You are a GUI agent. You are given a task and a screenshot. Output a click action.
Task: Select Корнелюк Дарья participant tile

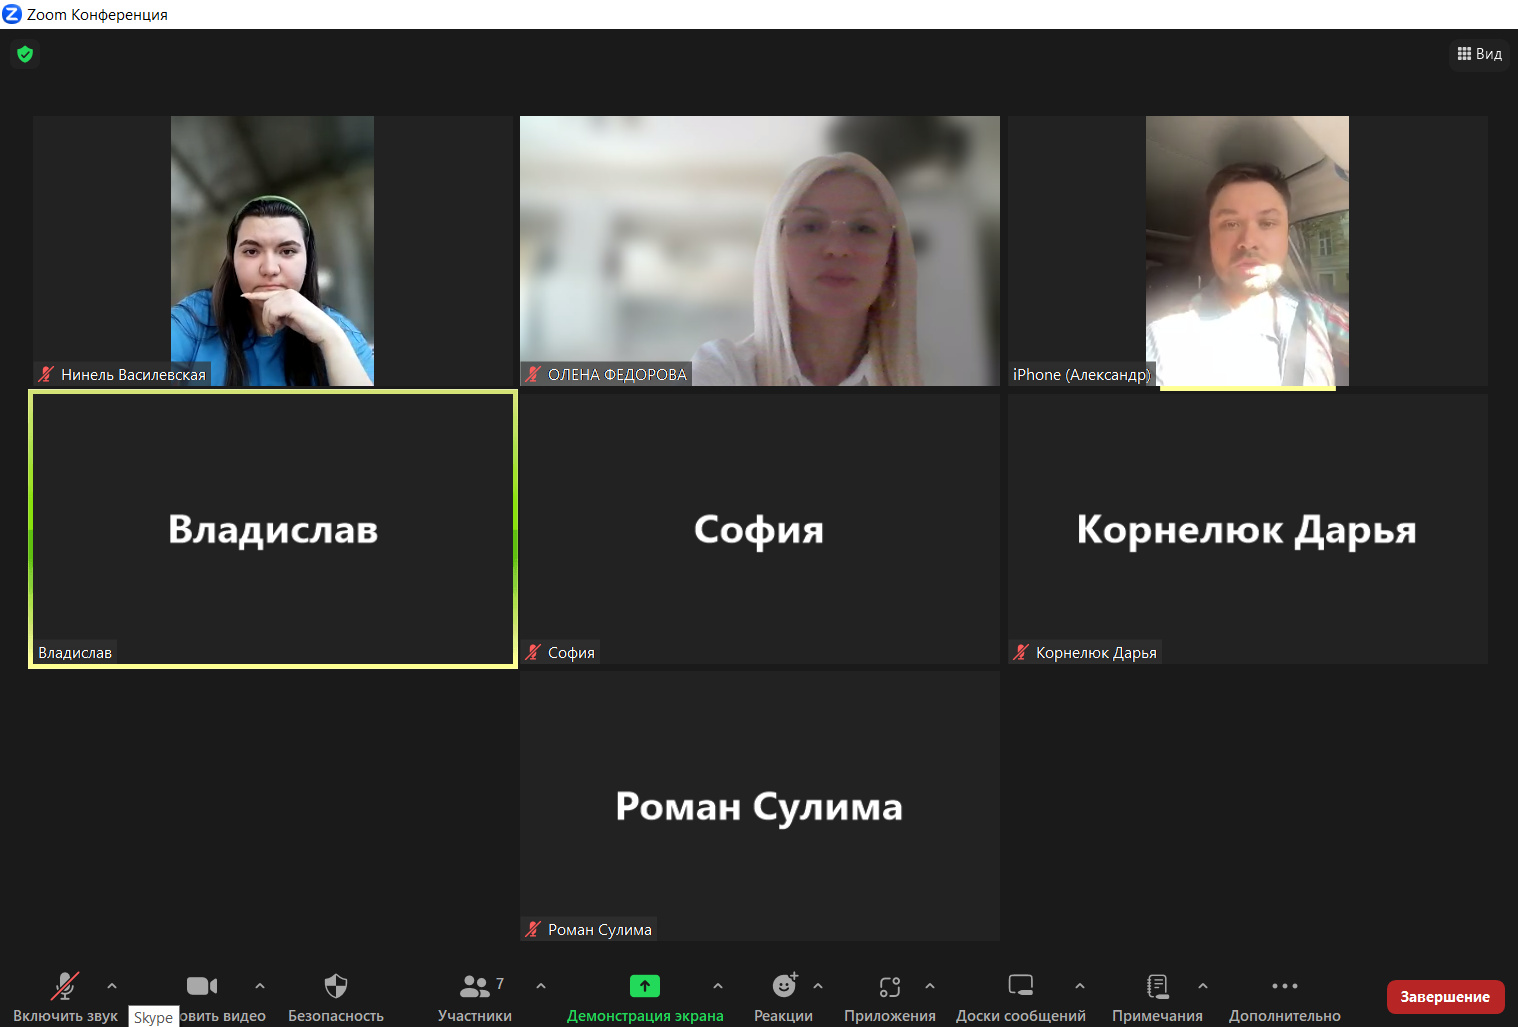click(1248, 529)
